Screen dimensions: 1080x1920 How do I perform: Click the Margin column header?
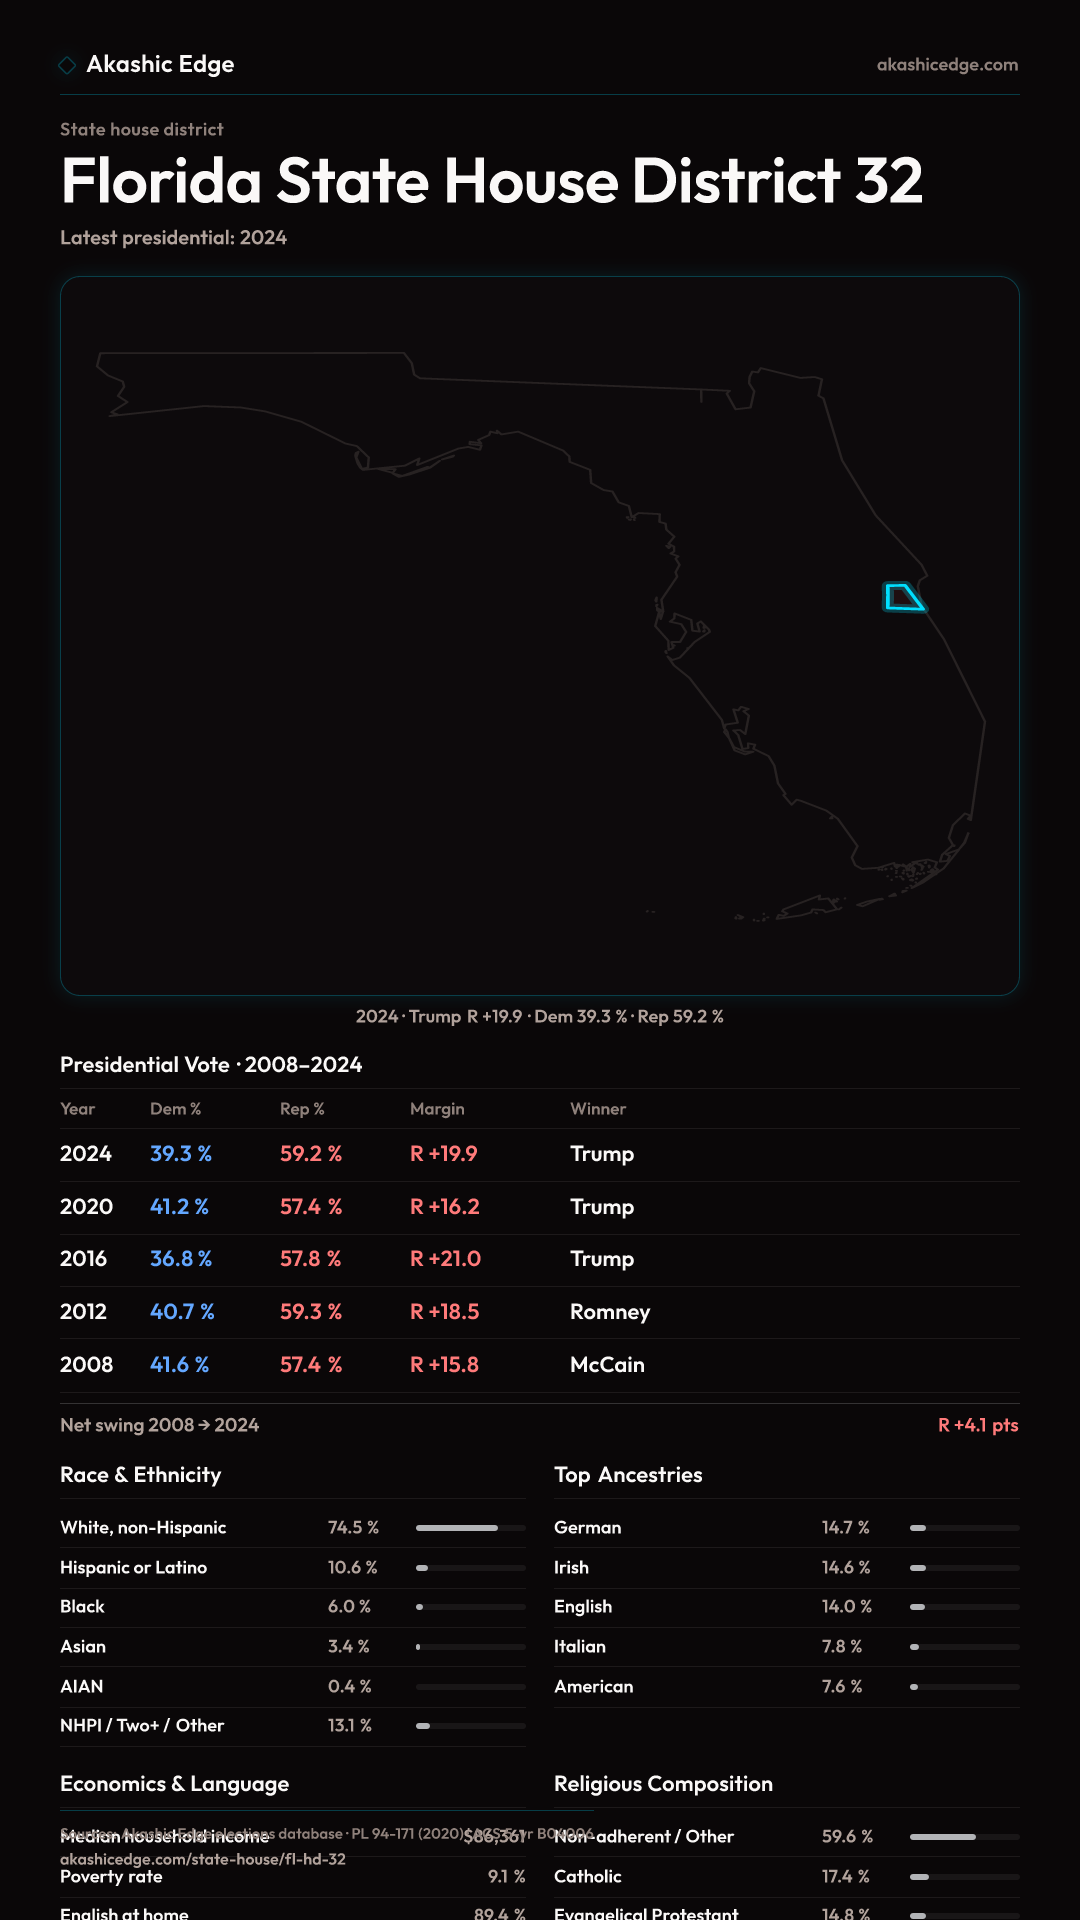click(437, 1109)
